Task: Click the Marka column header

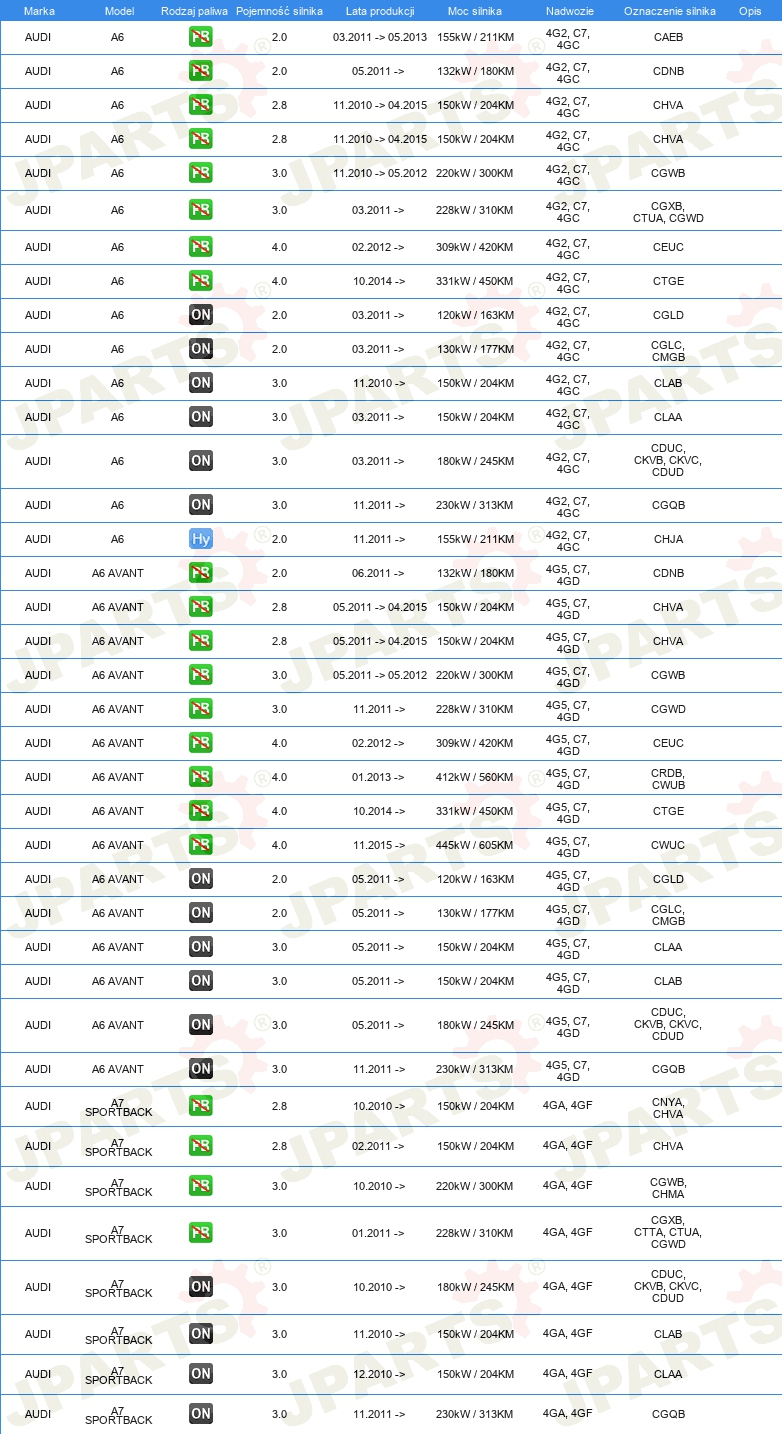Action: [39, 10]
